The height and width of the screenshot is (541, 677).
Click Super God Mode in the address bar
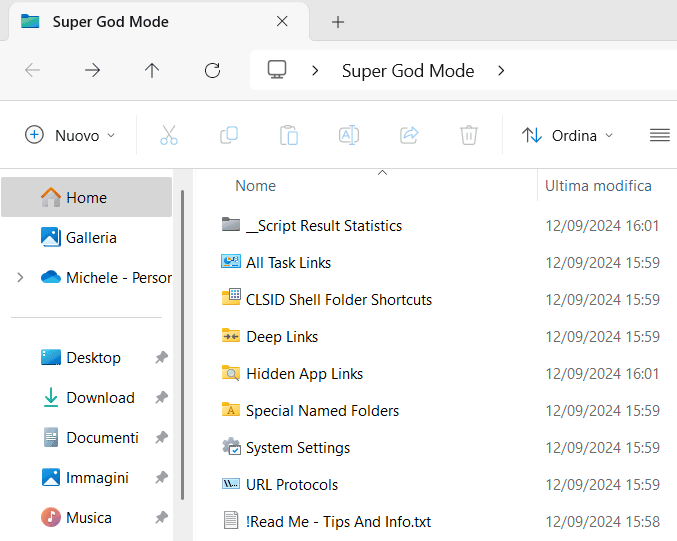coord(408,70)
